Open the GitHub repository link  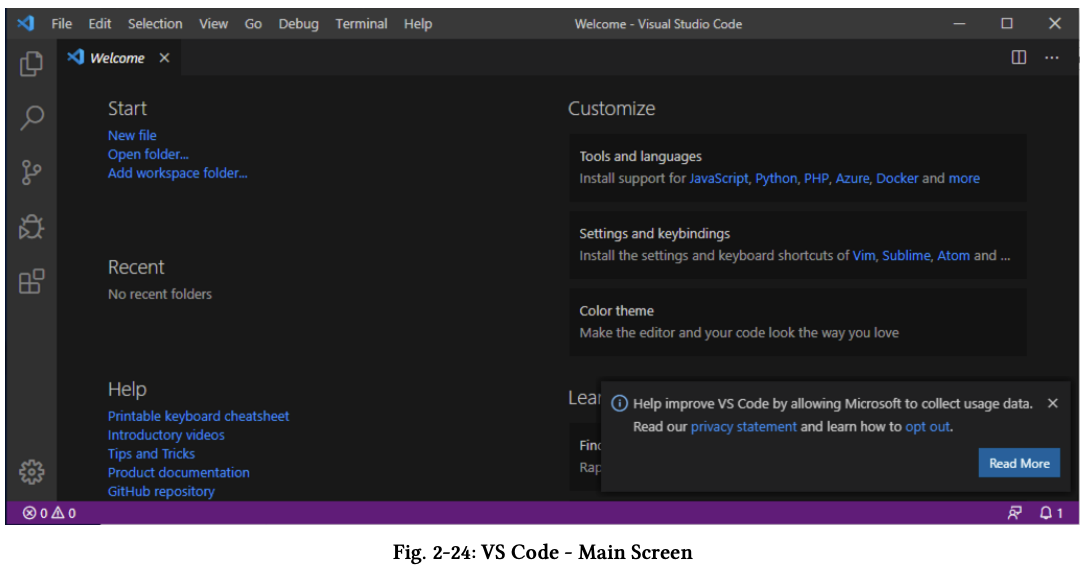coord(161,491)
